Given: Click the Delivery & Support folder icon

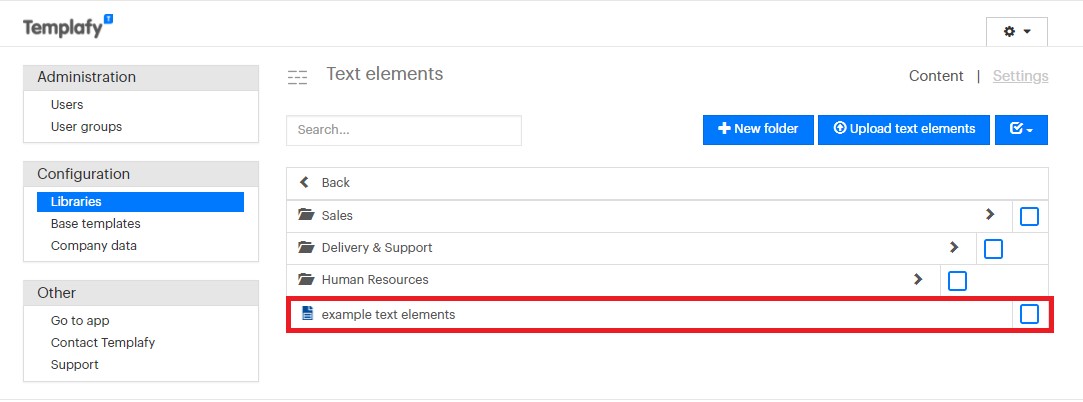Looking at the screenshot, I should point(306,247).
